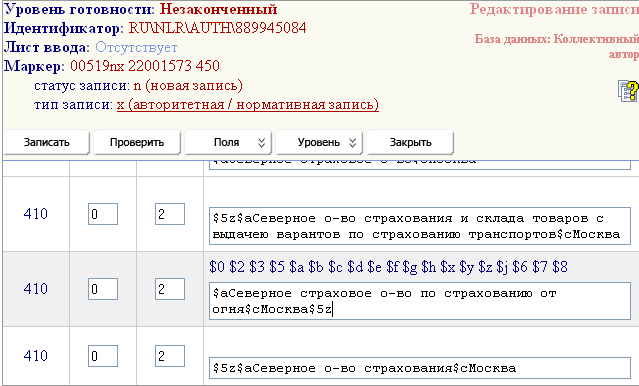Insert subfield $y in highlighted 410 row

click(467, 267)
